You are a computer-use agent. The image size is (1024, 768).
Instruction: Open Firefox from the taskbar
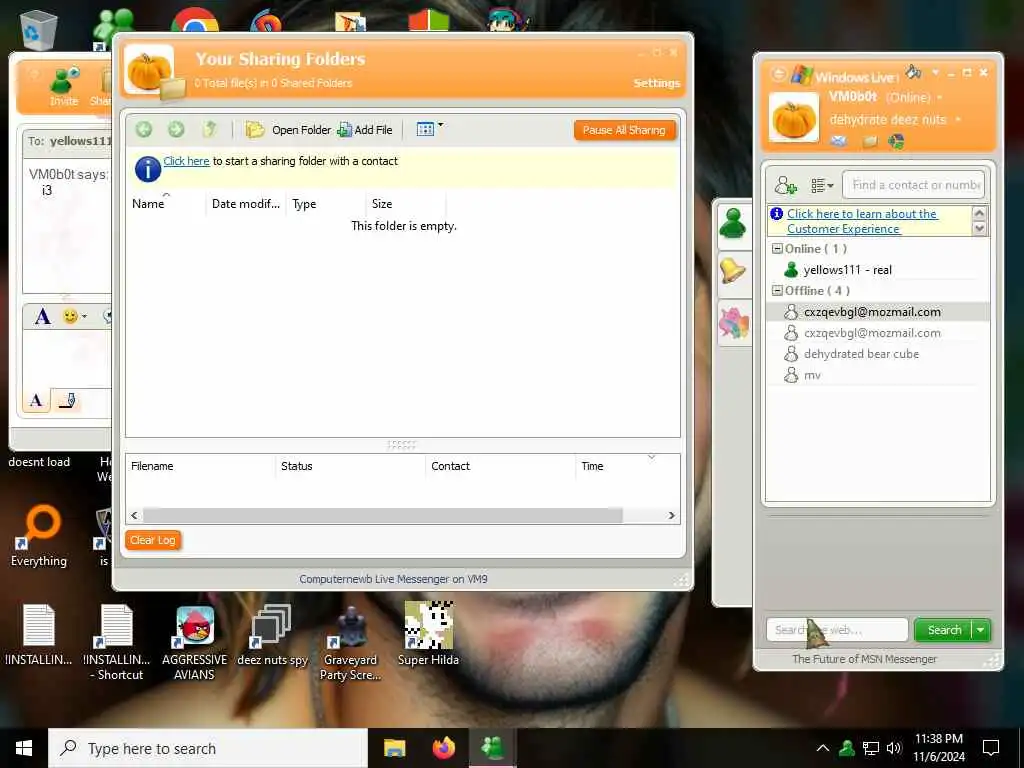coord(443,748)
